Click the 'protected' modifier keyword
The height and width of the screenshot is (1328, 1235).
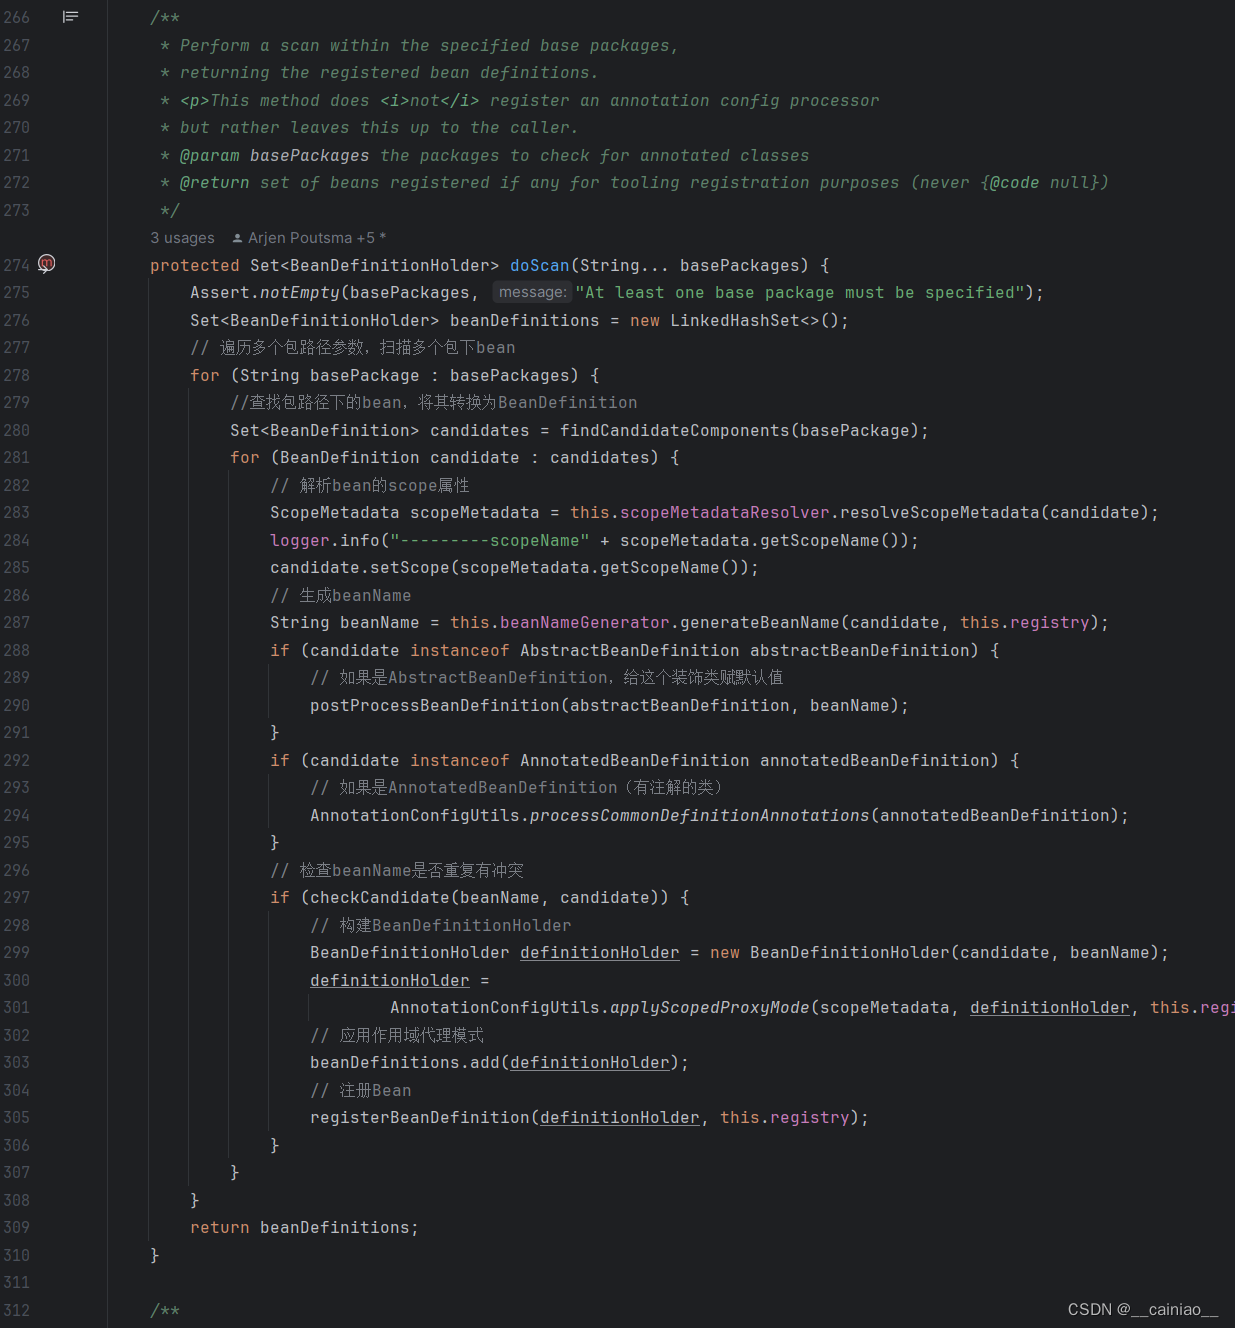point(195,265)
